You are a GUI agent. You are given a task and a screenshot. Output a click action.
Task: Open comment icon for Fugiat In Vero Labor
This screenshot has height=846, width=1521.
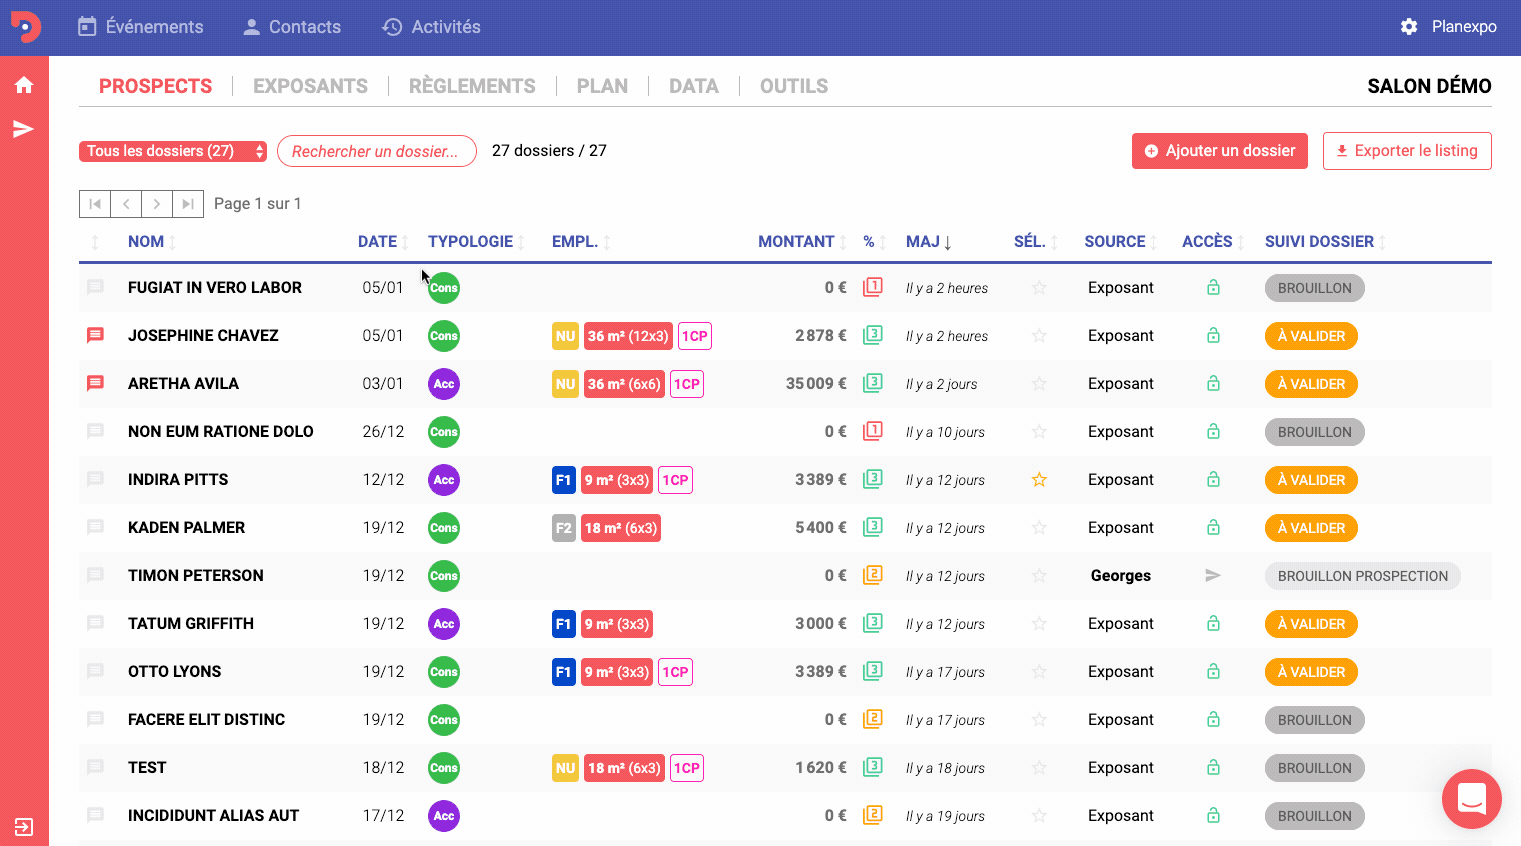[x=95, y=288]
